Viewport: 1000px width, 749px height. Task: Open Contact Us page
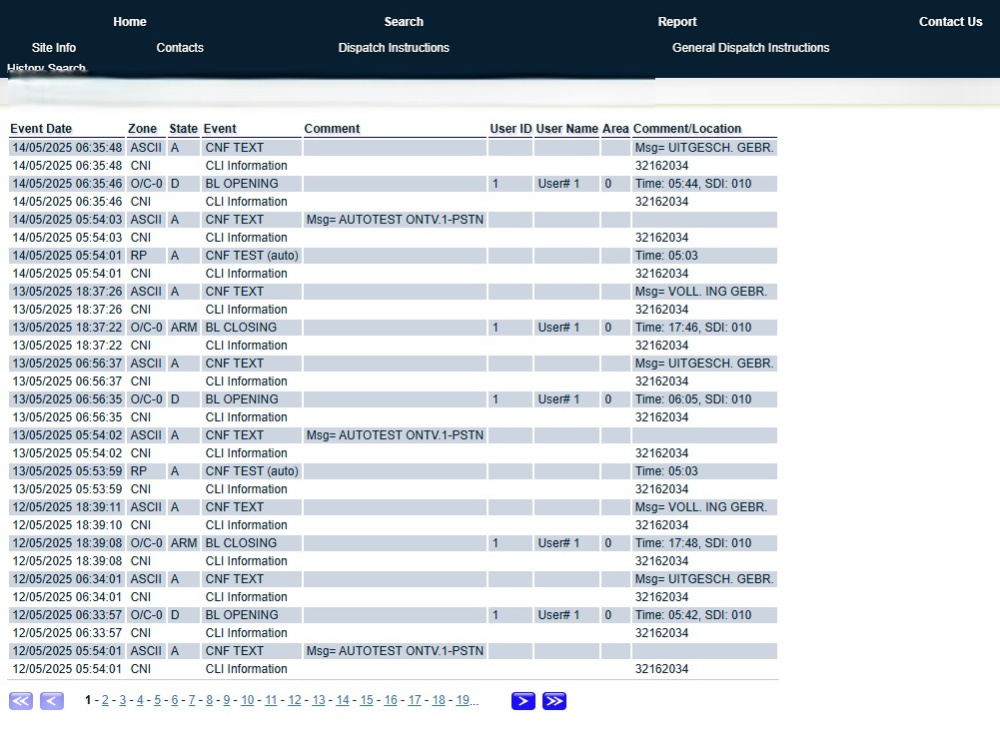point(950,22)
